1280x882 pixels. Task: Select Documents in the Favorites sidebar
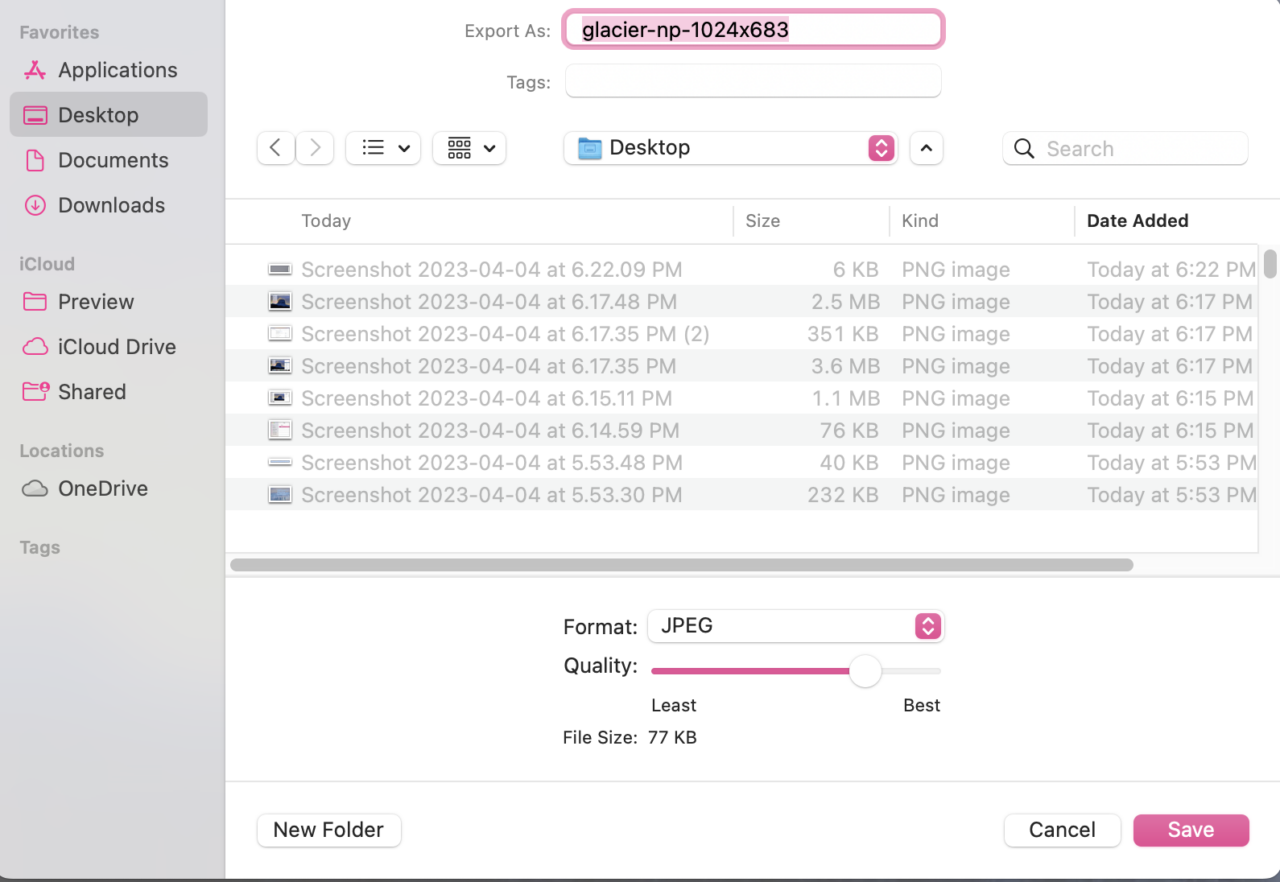[x=110, y=160]
